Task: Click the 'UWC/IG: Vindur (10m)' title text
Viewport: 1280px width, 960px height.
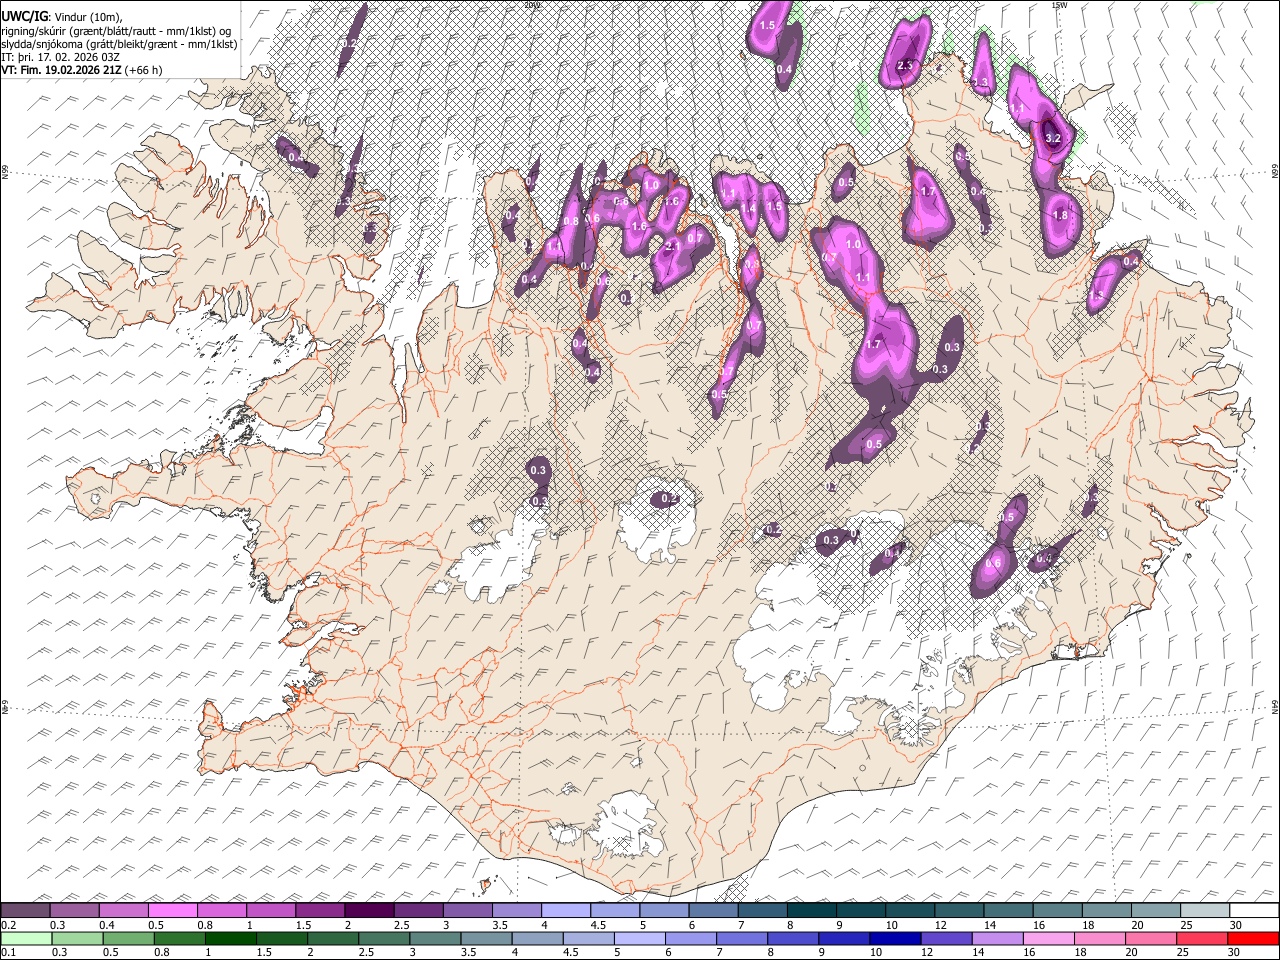Action: click(x=62, y=17)
